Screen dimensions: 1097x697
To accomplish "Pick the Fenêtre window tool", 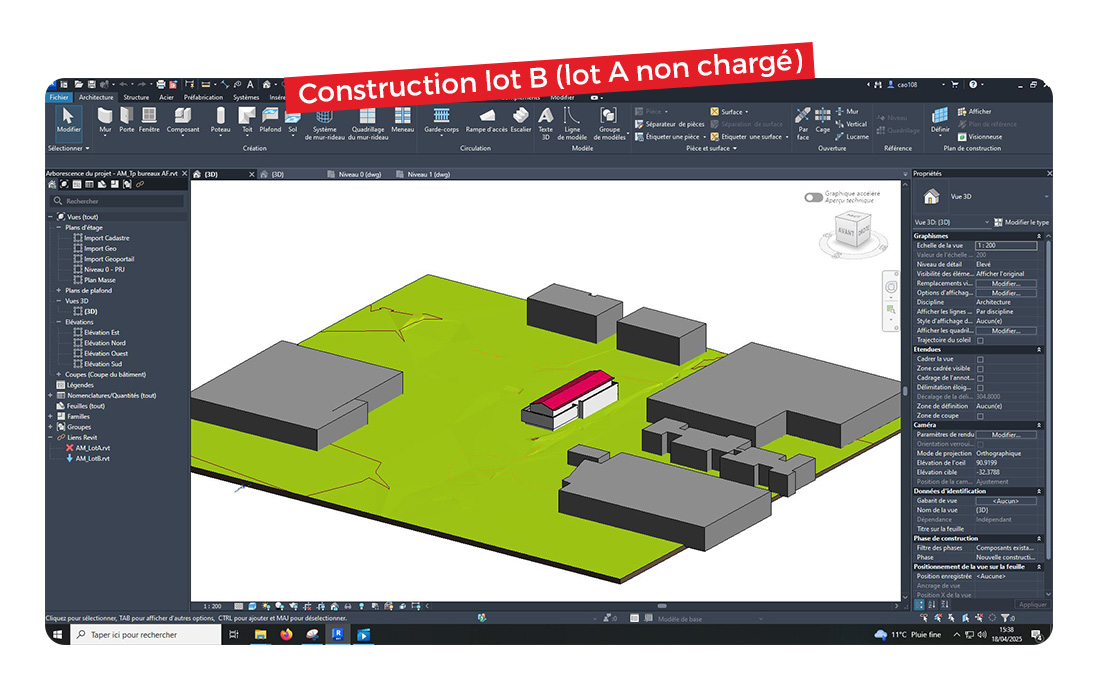I will pos(149,120).
